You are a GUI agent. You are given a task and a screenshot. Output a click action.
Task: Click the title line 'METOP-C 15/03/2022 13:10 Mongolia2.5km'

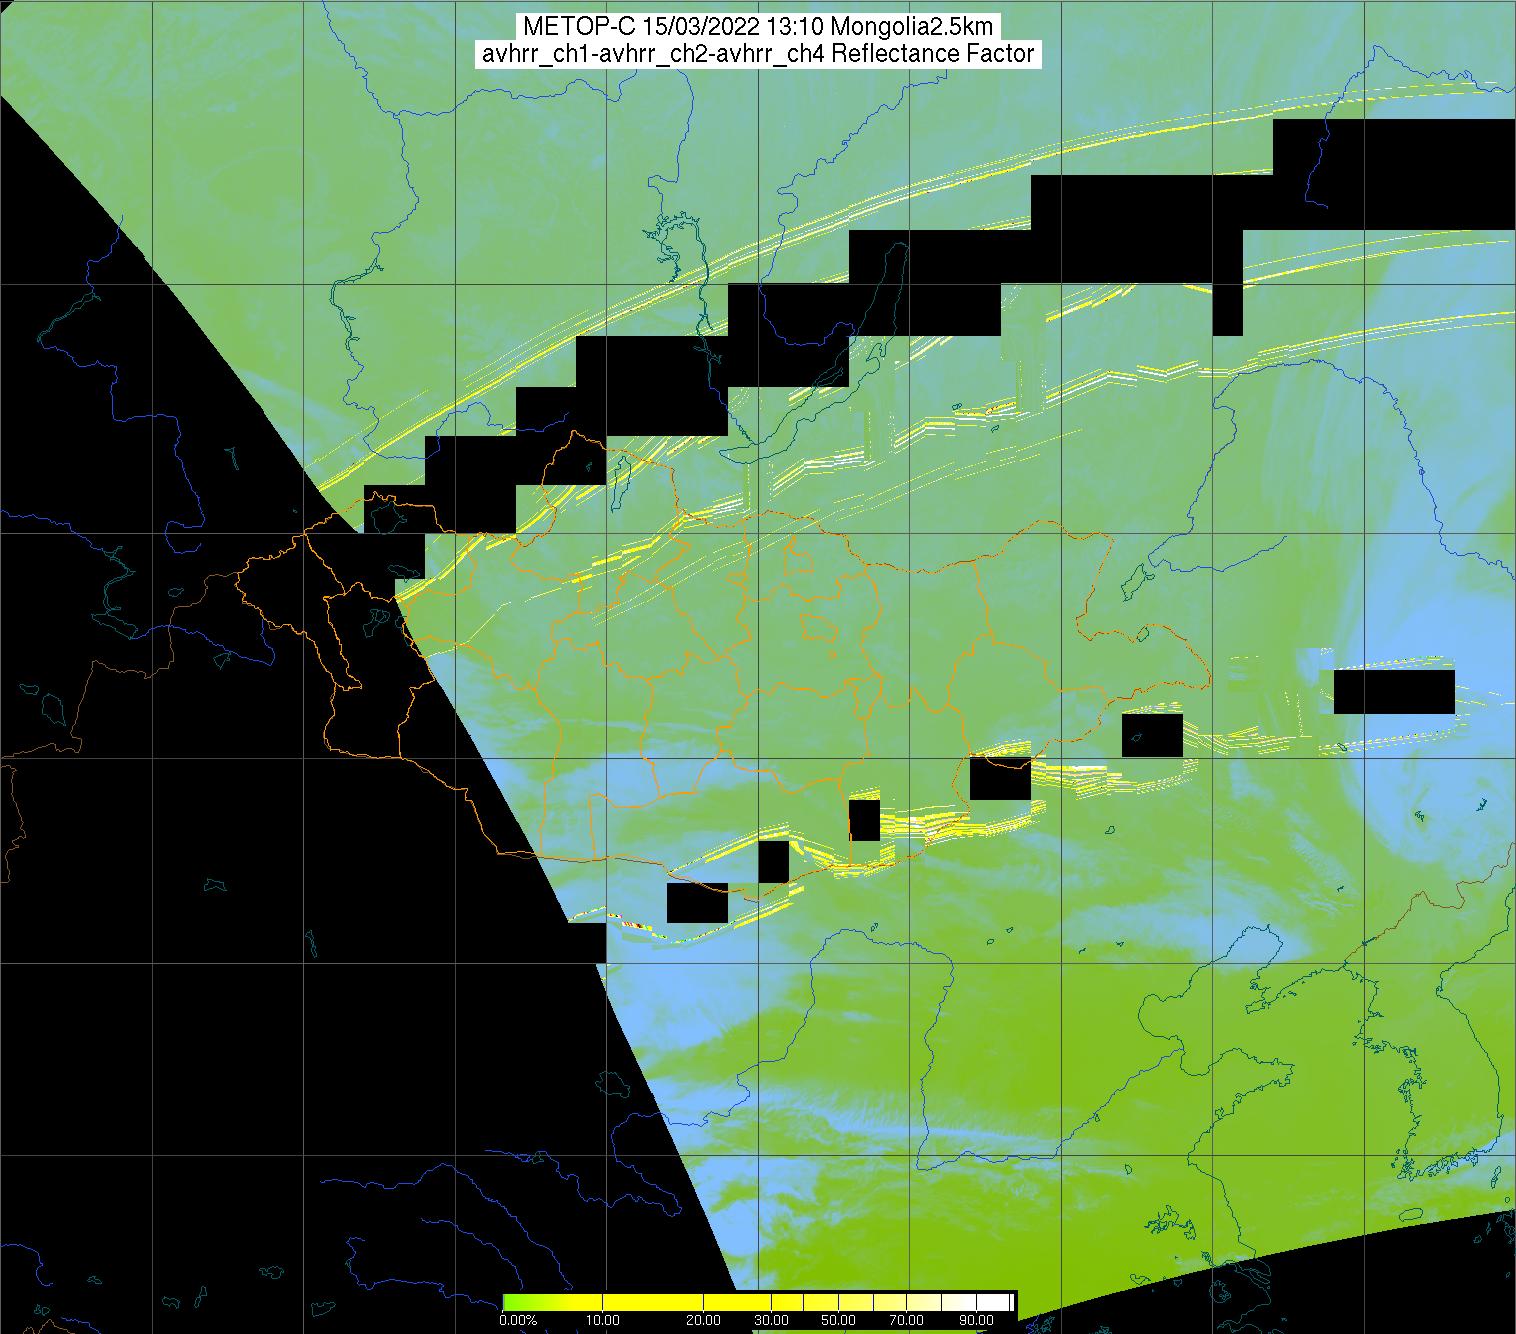click(x=758, y=27)
